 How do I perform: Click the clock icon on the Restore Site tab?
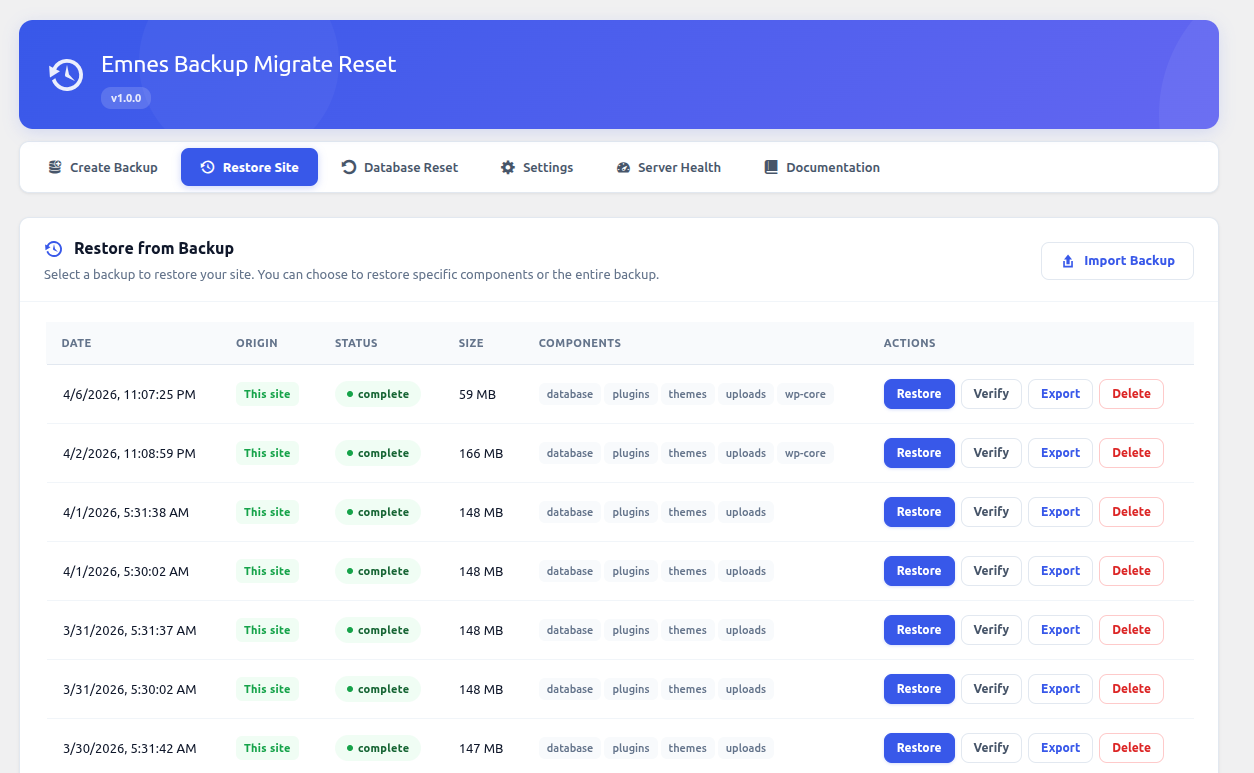(x=207, y=166)
